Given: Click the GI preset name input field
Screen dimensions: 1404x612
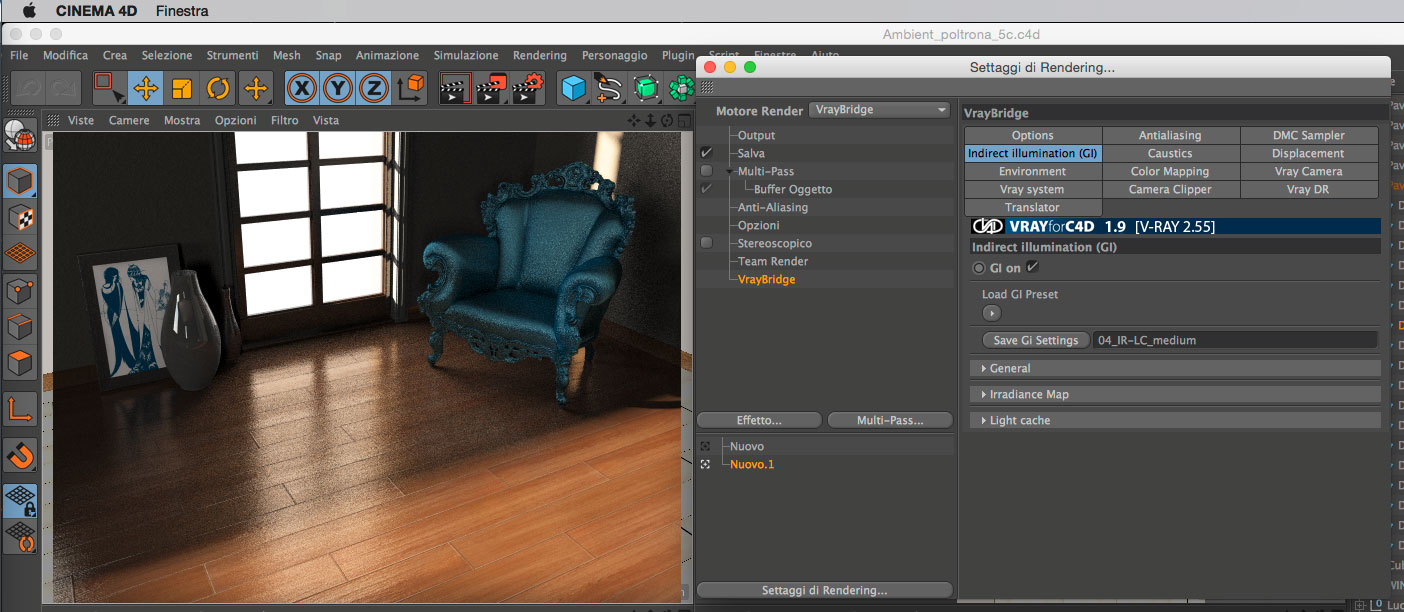Looking at the screenshot, I should tap(1235, 340).
